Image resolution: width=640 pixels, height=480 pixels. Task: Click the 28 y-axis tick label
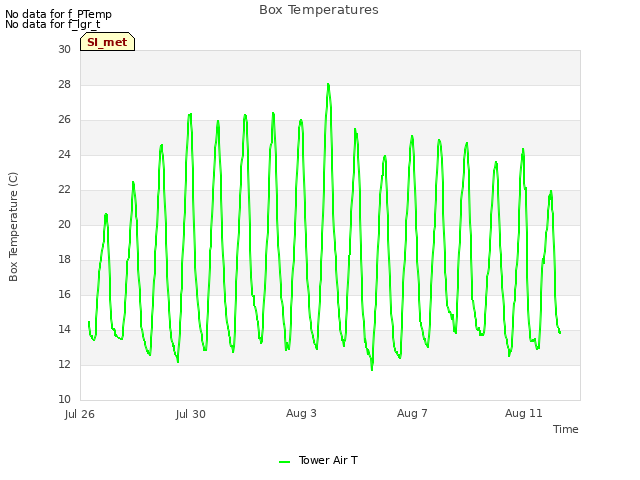pos(64,84)
